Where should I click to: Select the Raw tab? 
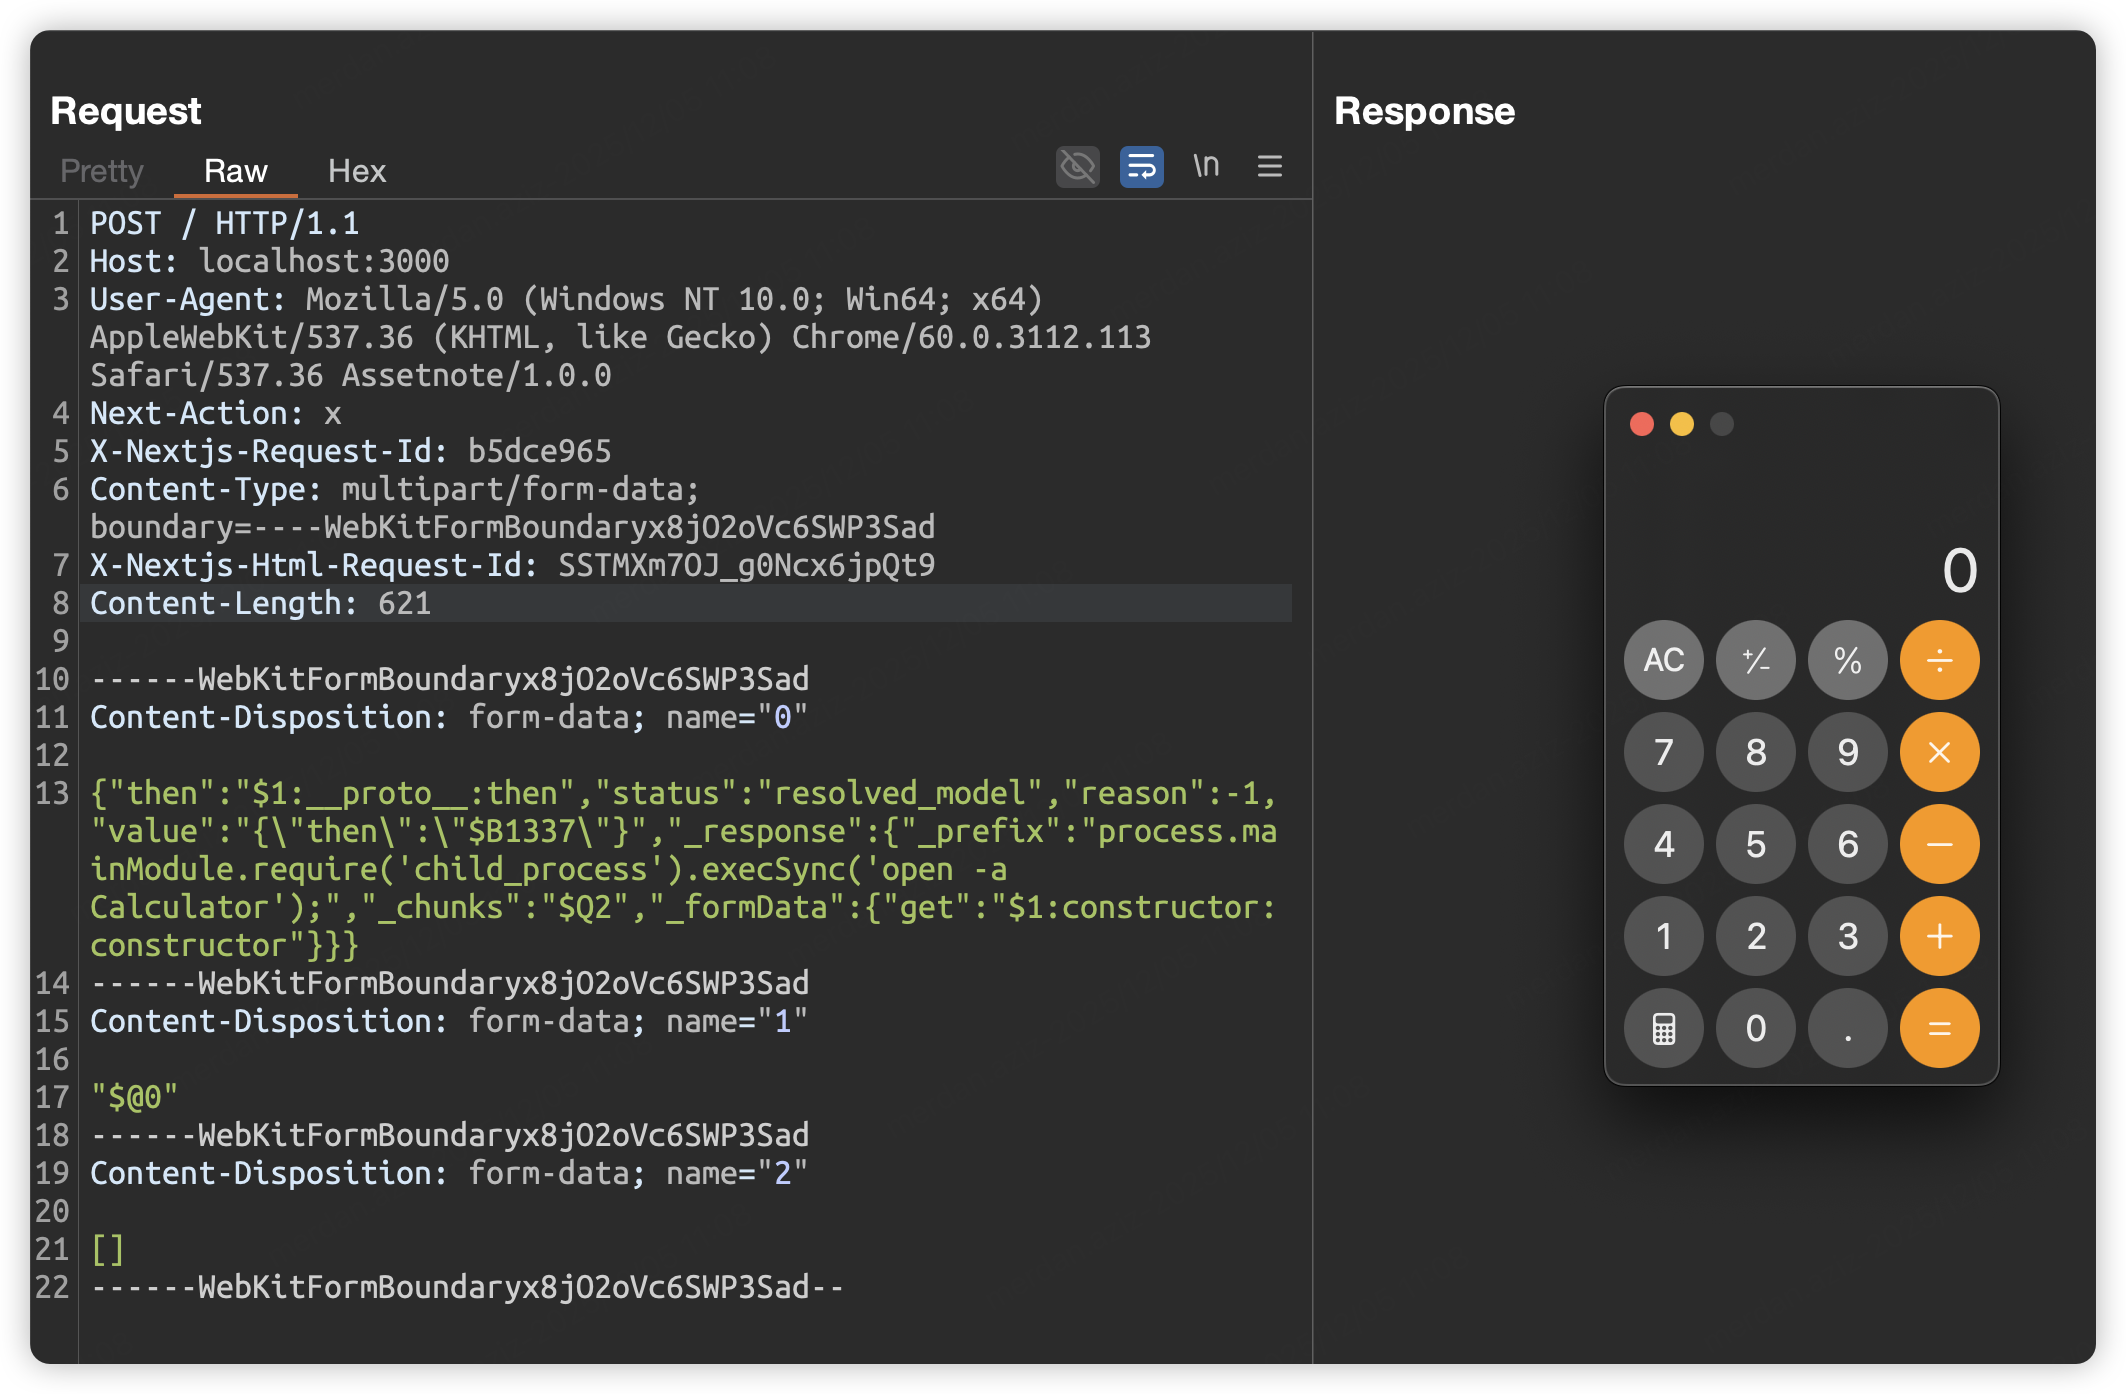coord(235,171)
